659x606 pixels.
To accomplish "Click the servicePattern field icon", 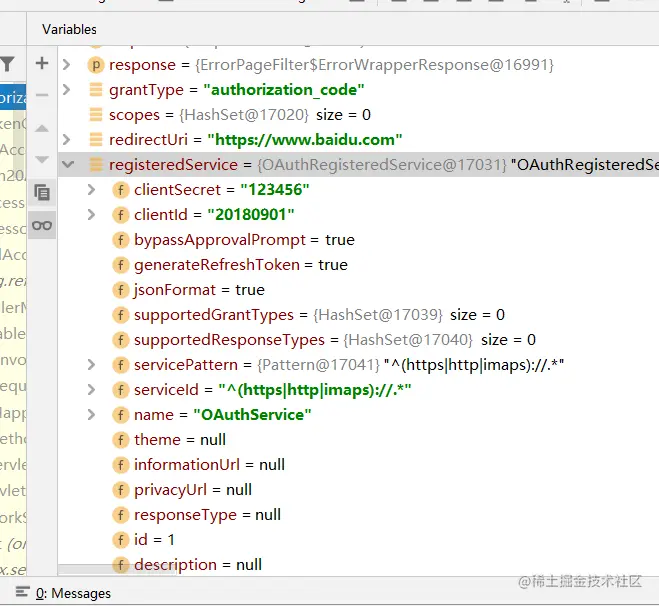I will pyautogui.click(x=121, y=365).
